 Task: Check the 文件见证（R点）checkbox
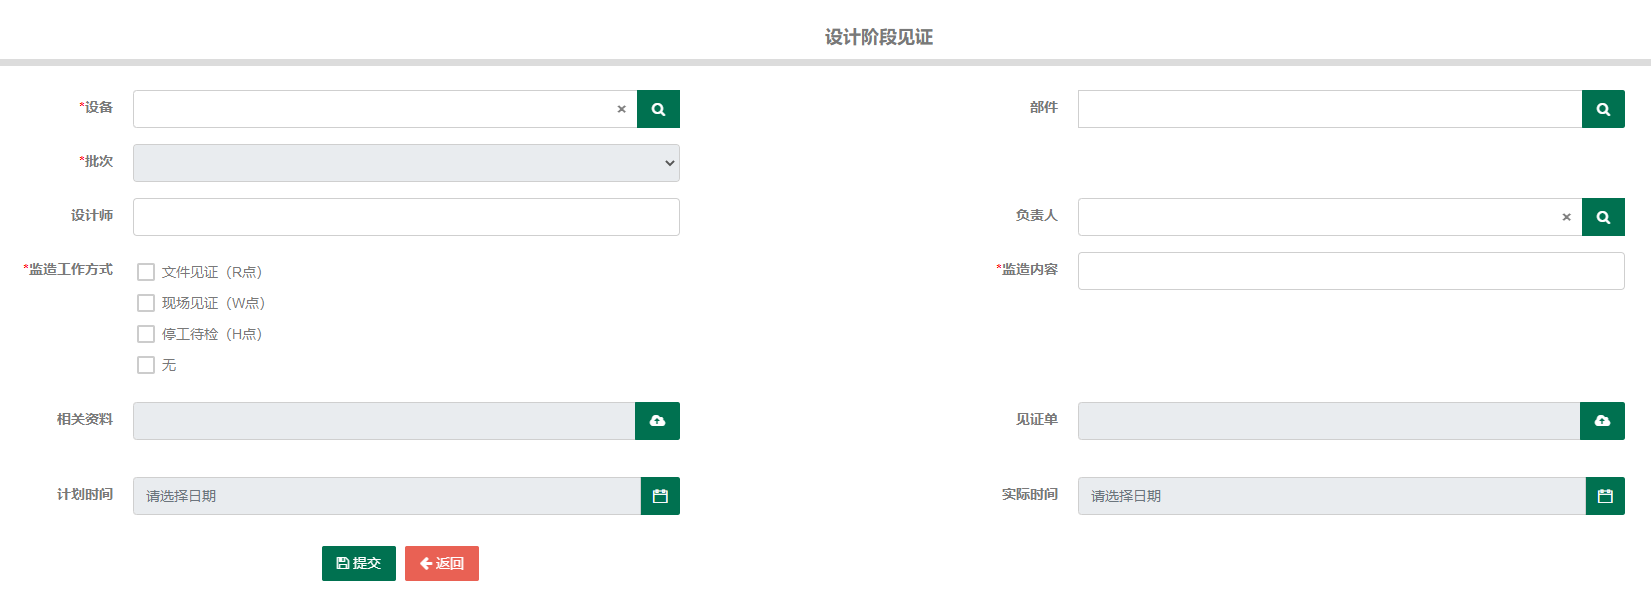pos(146,272)
